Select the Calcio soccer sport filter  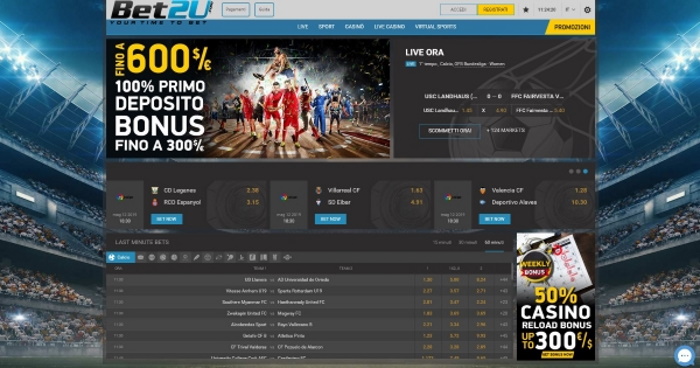[x=121, y=257]
